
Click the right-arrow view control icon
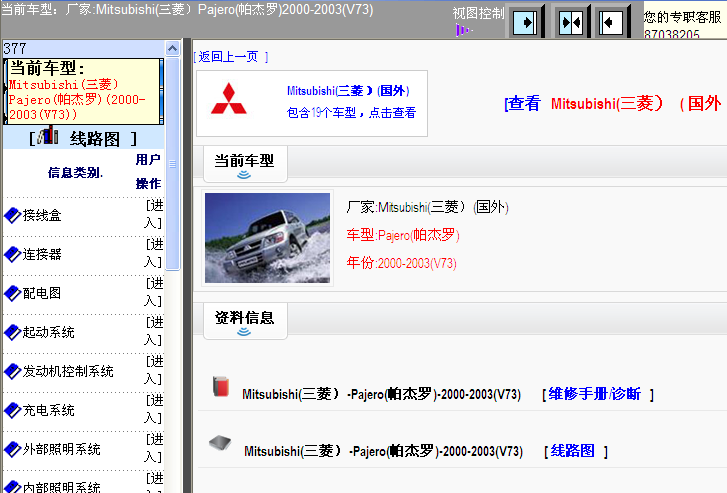click(x=525, y=22)
